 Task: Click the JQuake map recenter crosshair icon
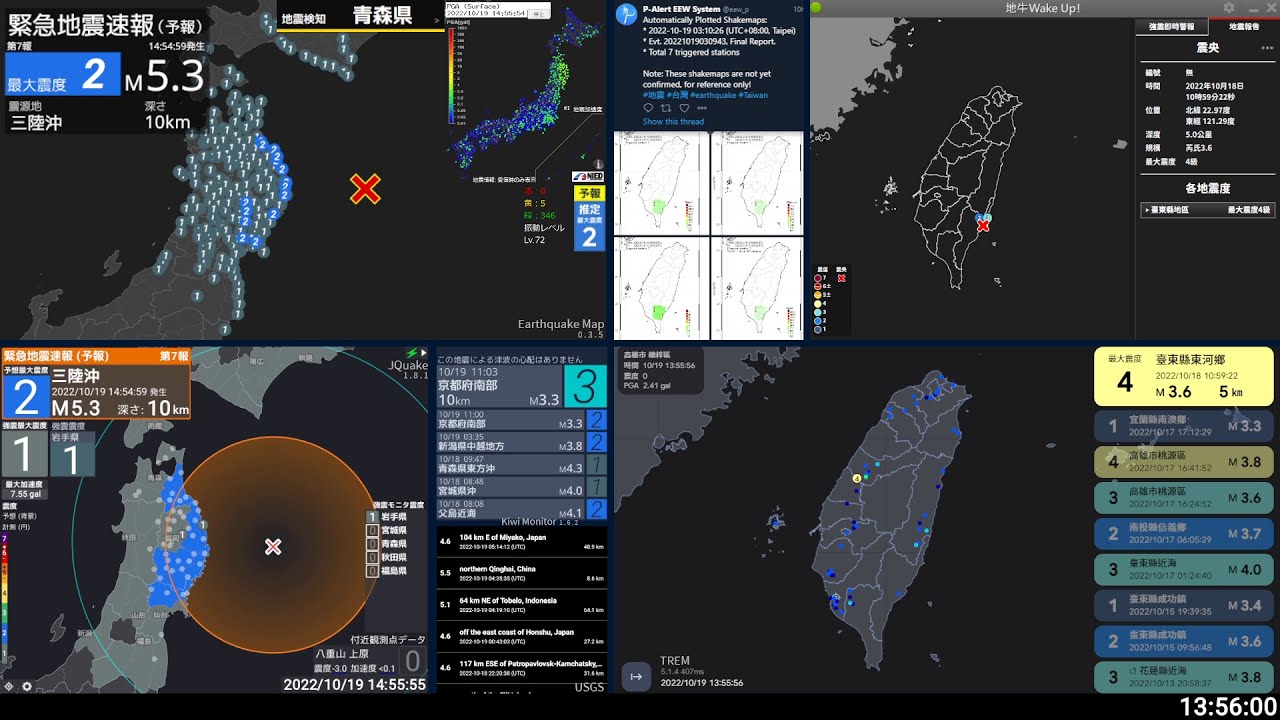(9, 686)
